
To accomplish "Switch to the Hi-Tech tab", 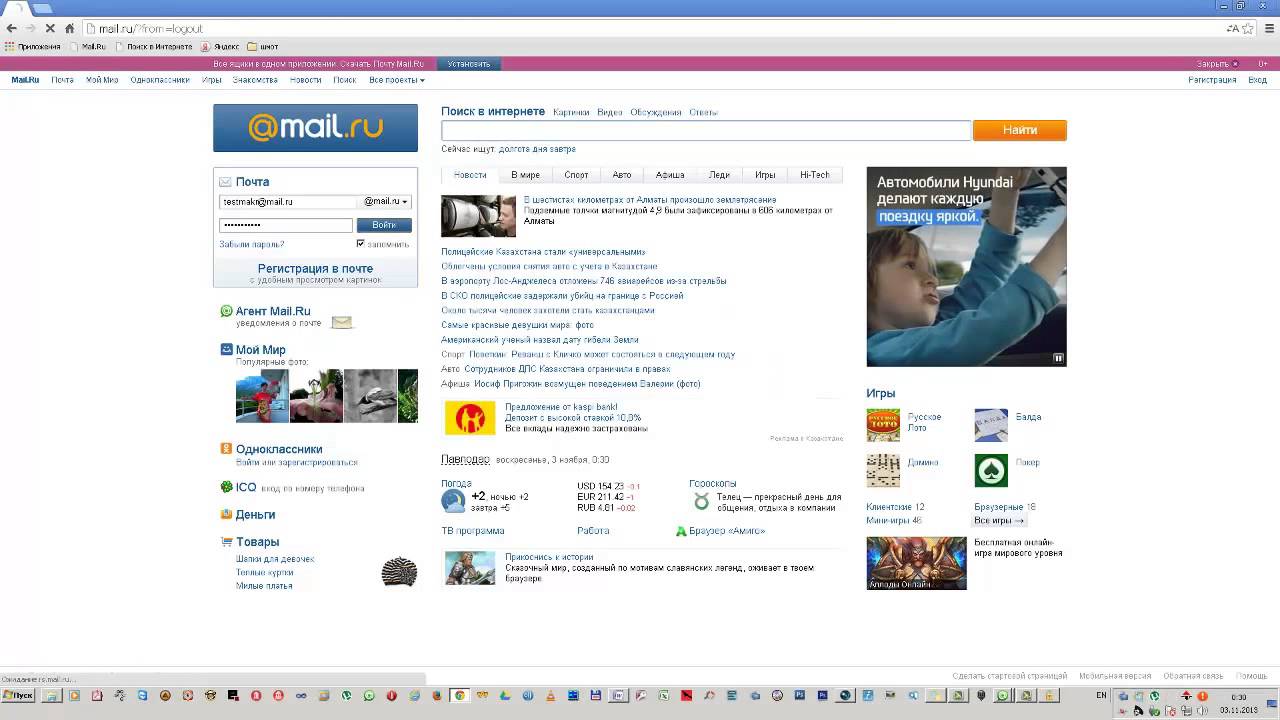I will coord(814,175).
